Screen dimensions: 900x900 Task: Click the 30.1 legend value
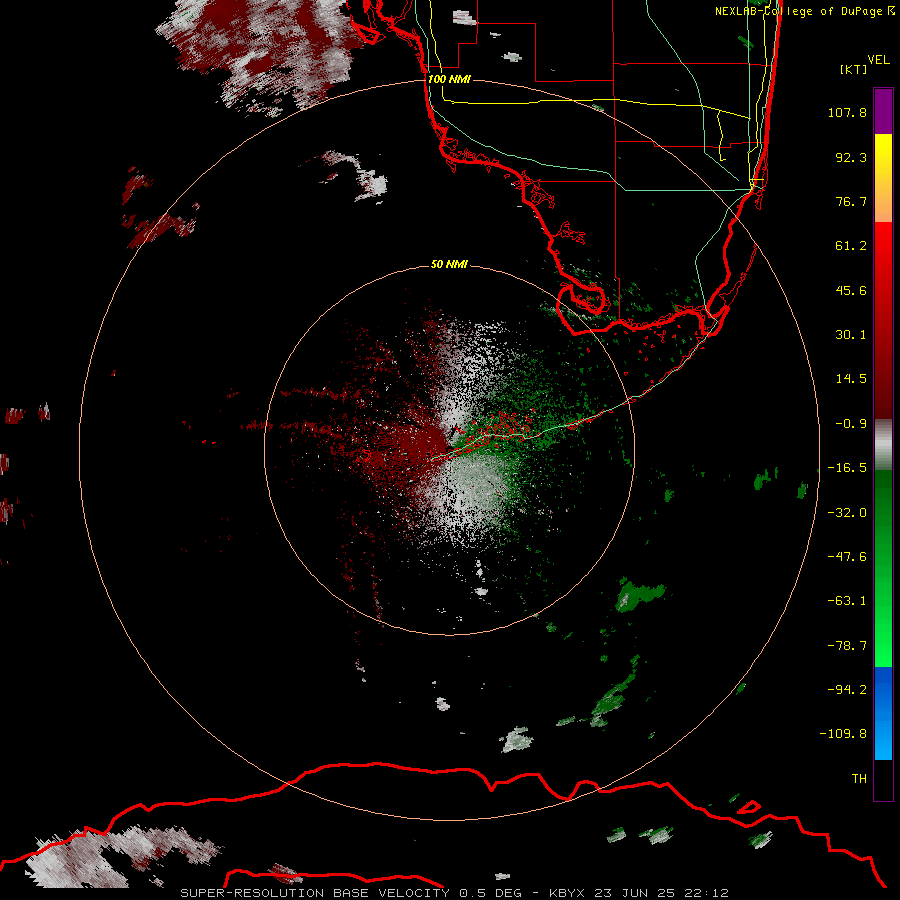click(x=851, y=335)
